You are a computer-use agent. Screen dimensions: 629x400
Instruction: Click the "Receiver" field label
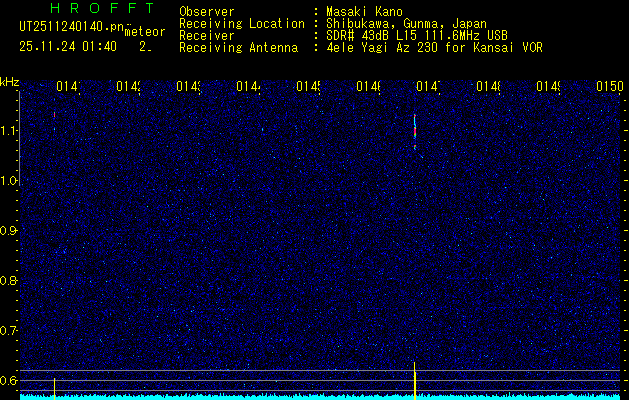pyautogui.click(x=207, y=36)
